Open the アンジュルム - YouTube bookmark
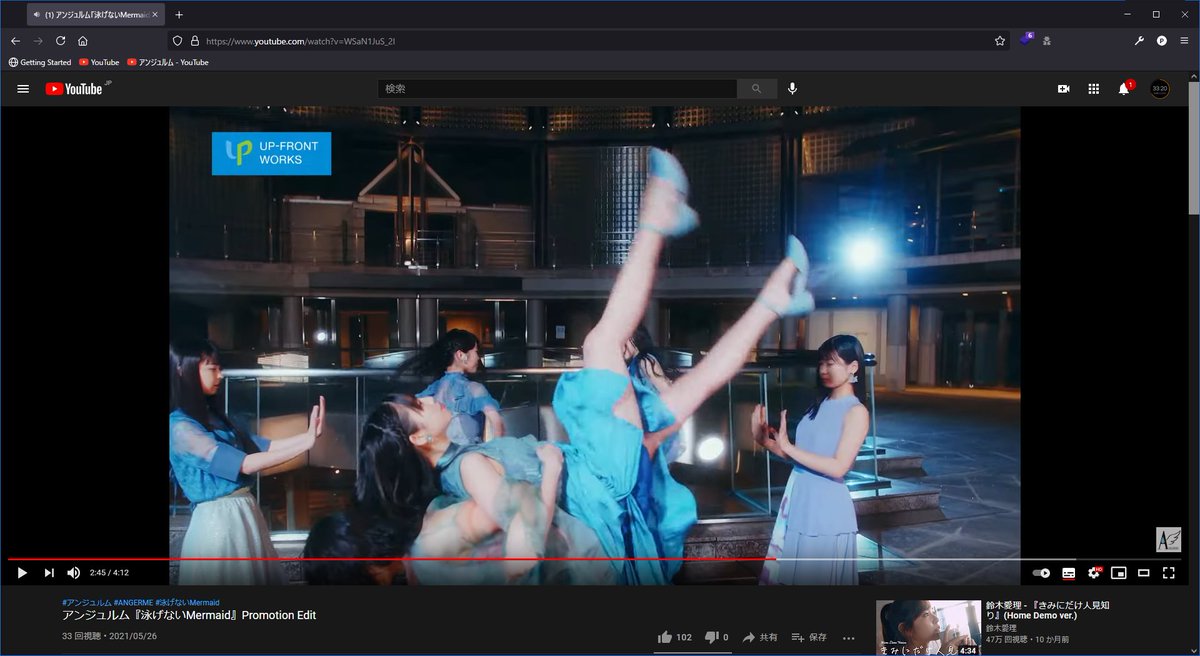The width and height of the screenshot is (1200, 656). (168, 62)
